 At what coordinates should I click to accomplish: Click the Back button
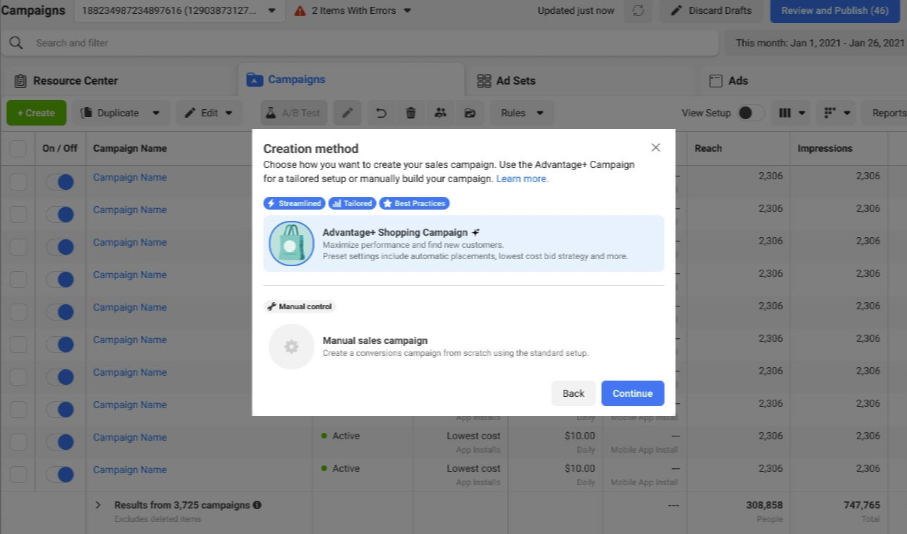pos(573,393)
